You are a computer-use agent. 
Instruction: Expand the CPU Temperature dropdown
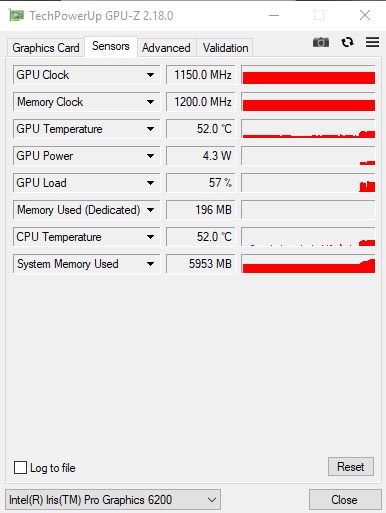[150, 237]
